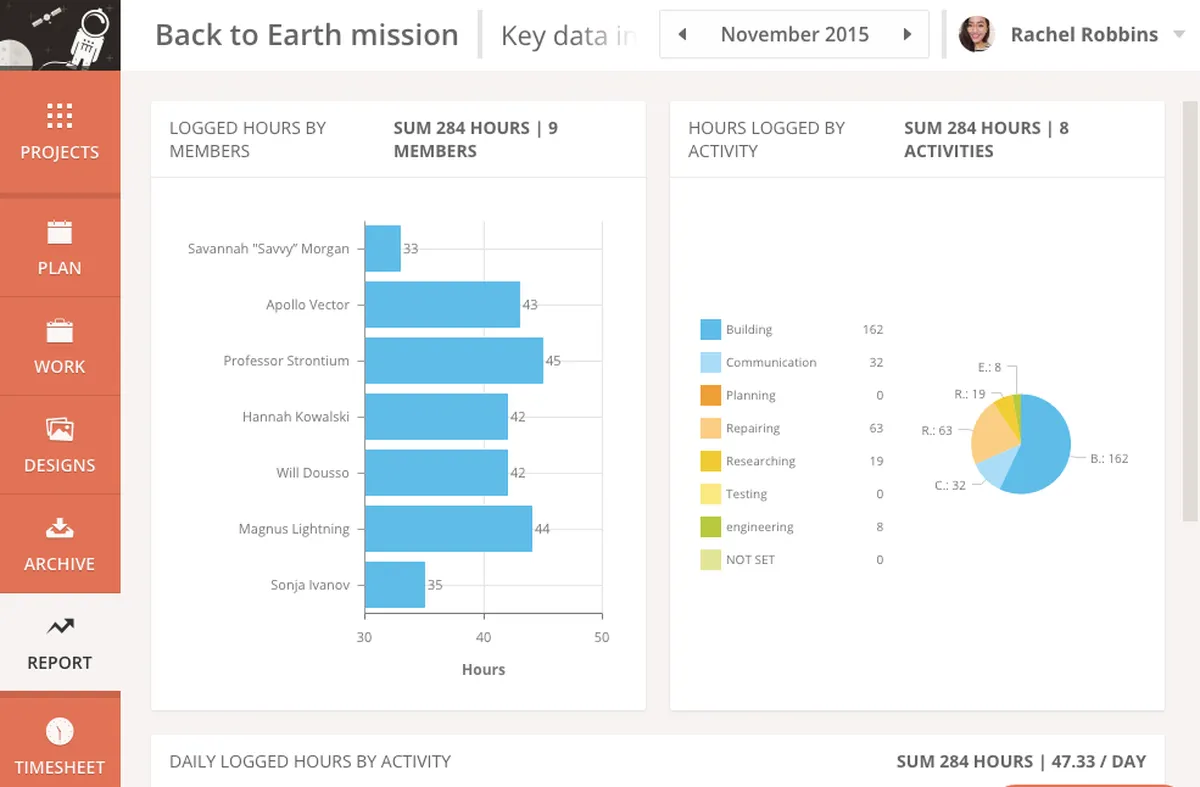Image resolution: width=1200 pixels, height=787 pixels.
Task: Go to next month arrow
Action: (x=907, y=35)
